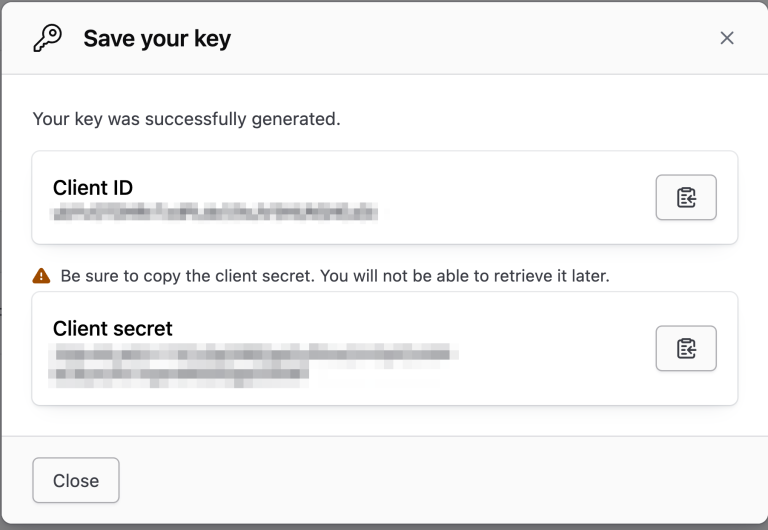Dismiss dialog with the X icon
768x530 pixels.
(x=727, y=38)
